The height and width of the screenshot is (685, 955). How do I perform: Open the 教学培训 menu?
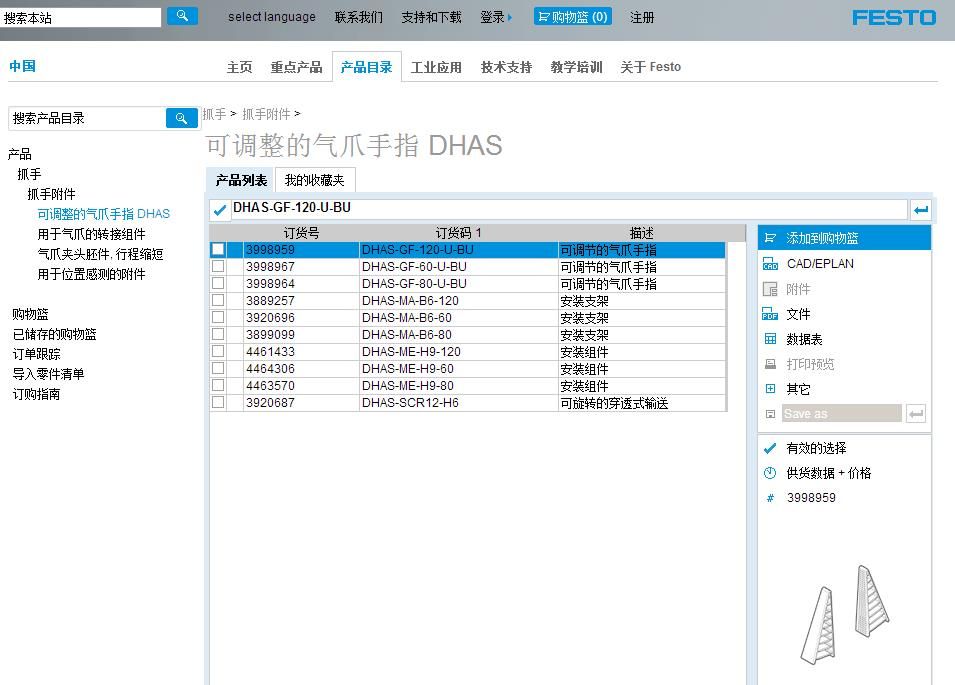(x=576, y=67)
